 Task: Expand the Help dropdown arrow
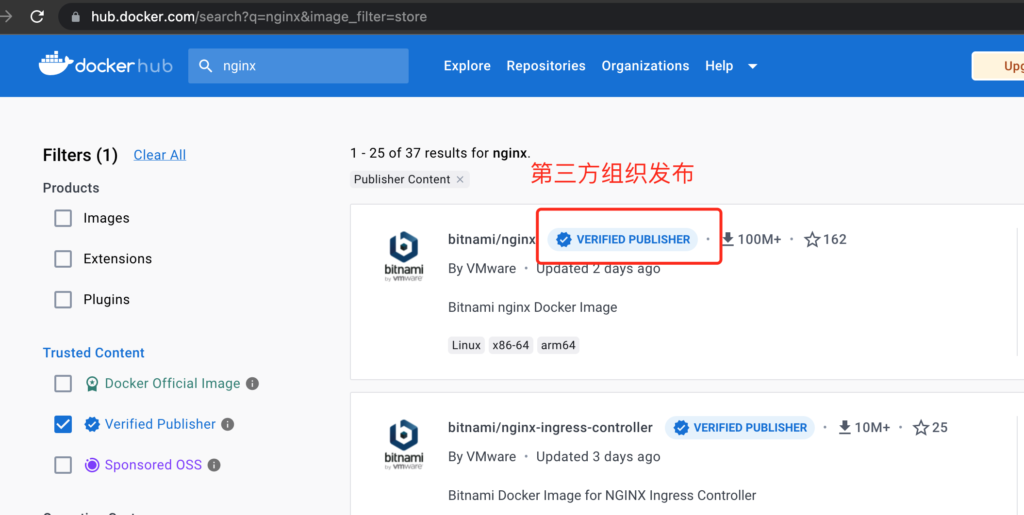coord(752,66)
